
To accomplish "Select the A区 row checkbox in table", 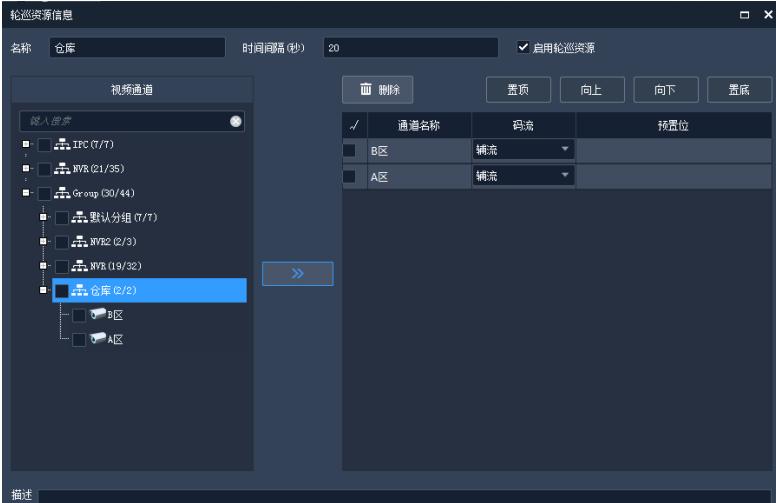I will 349,176.
